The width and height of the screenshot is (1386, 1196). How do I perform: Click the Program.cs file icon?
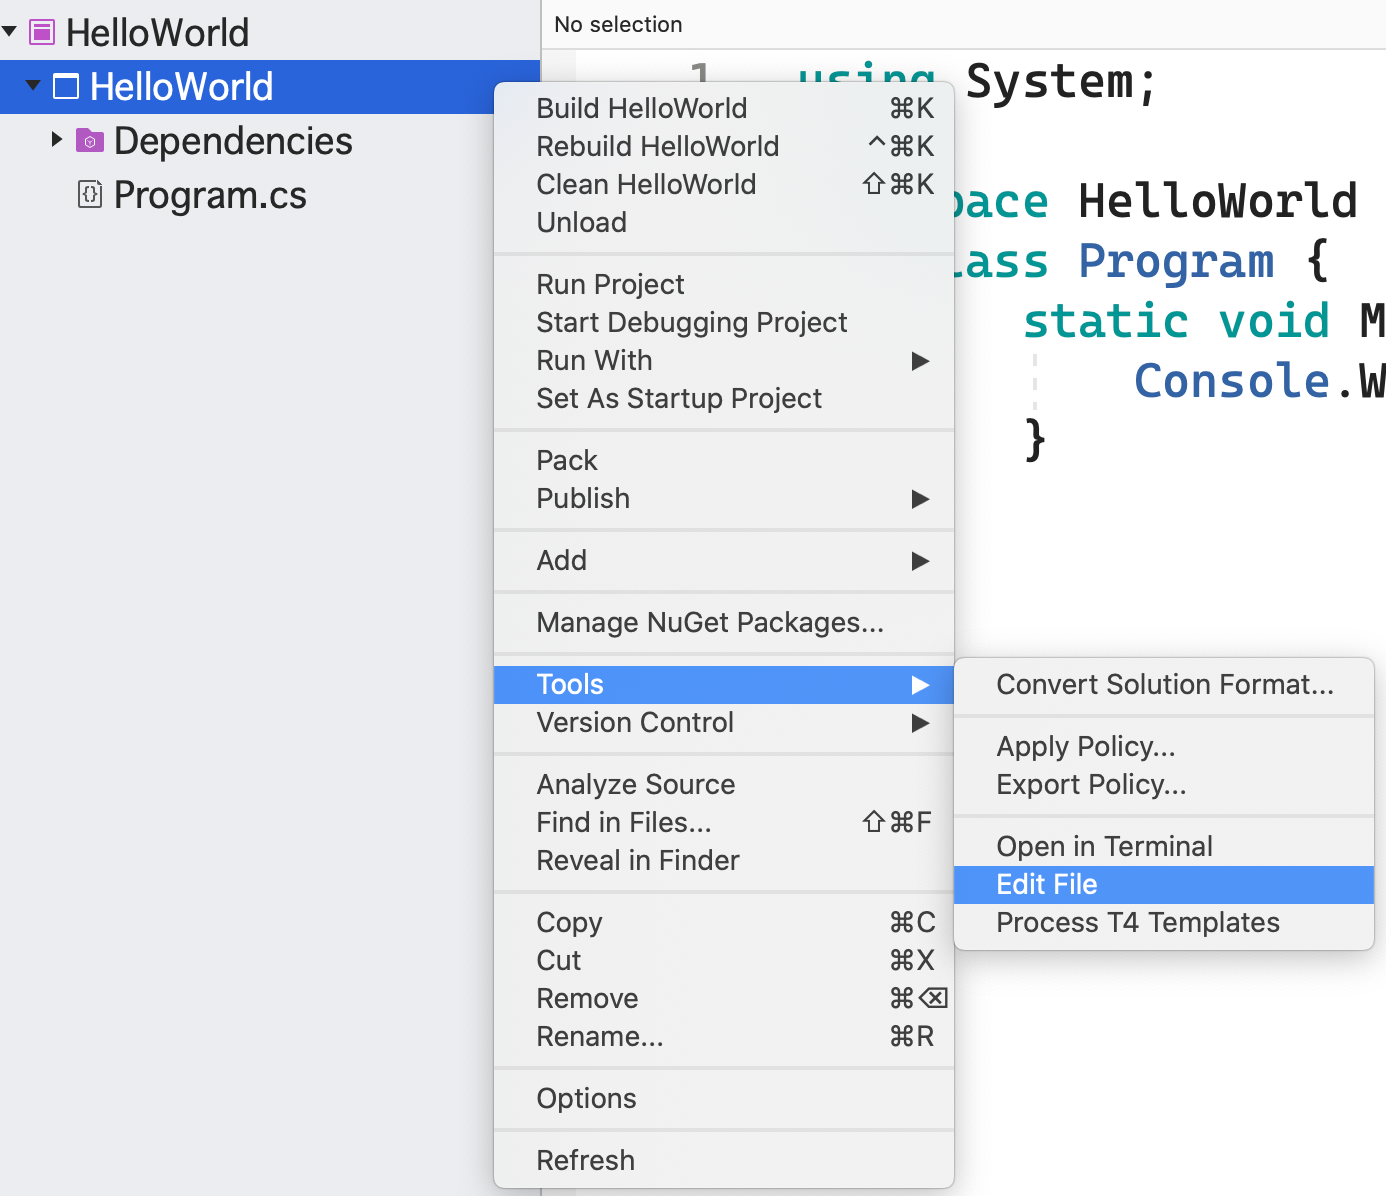[90, 194]
